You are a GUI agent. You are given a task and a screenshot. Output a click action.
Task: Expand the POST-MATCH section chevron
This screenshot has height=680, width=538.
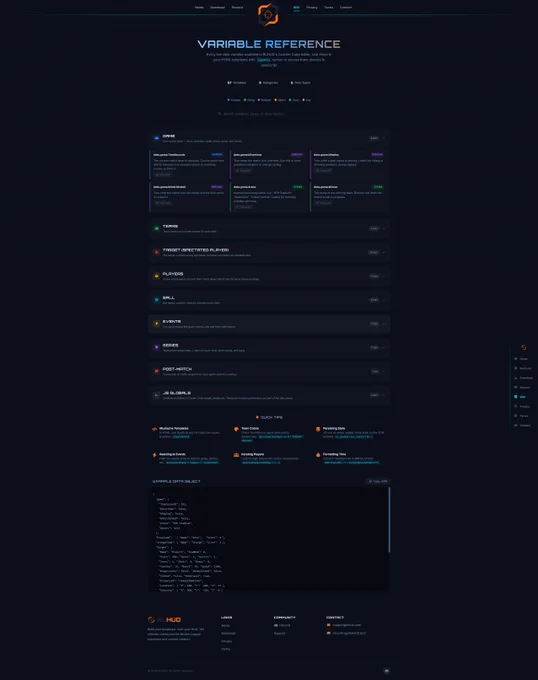[x=384, y=372]
